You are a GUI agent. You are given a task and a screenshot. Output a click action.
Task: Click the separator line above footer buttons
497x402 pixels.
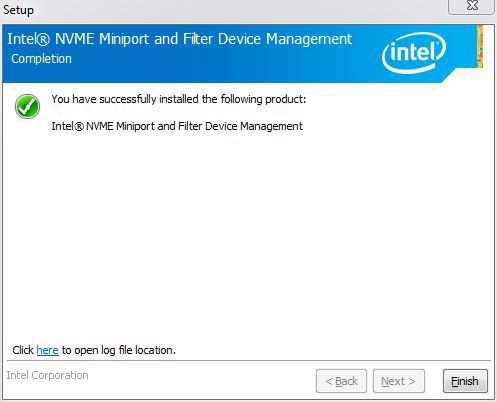click(249, 361)
